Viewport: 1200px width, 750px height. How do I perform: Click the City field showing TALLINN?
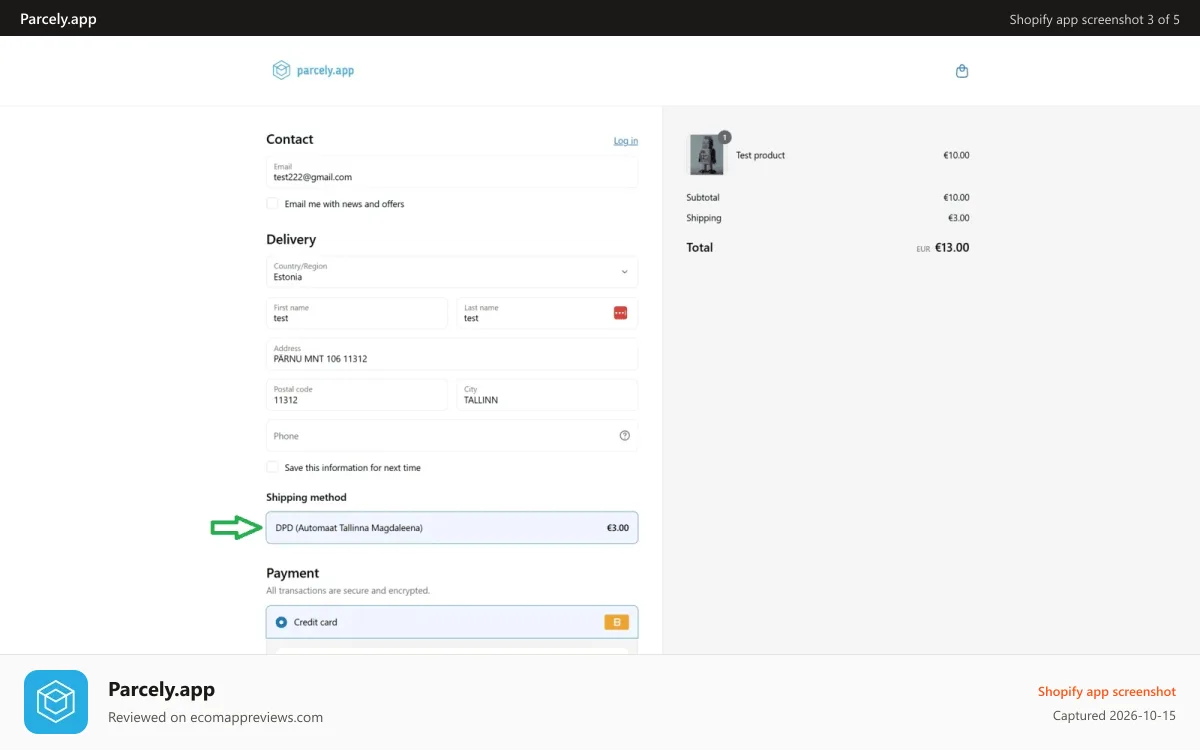[x=547, y=394]
